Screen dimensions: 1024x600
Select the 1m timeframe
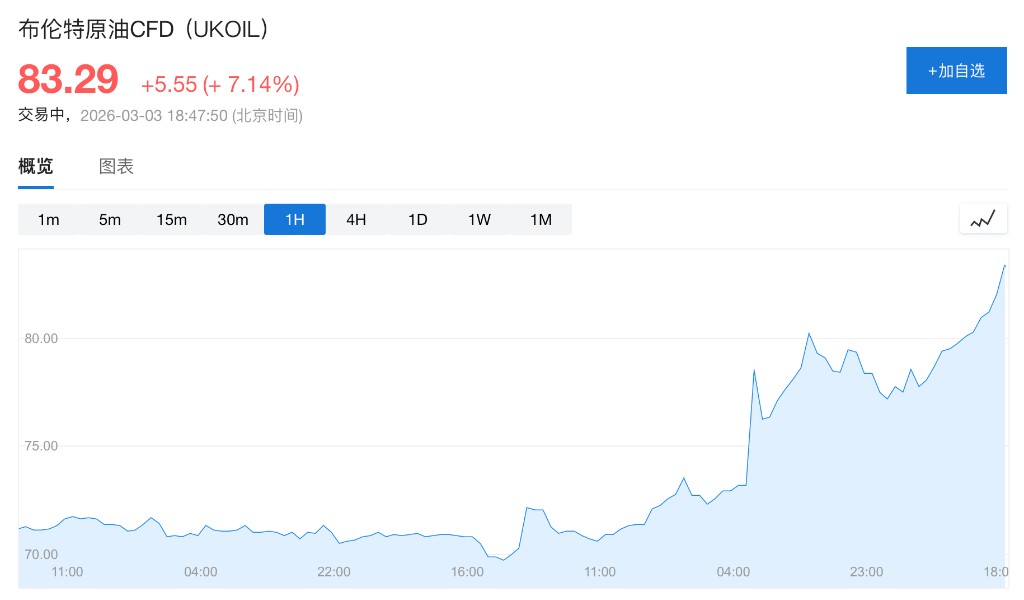48,220
